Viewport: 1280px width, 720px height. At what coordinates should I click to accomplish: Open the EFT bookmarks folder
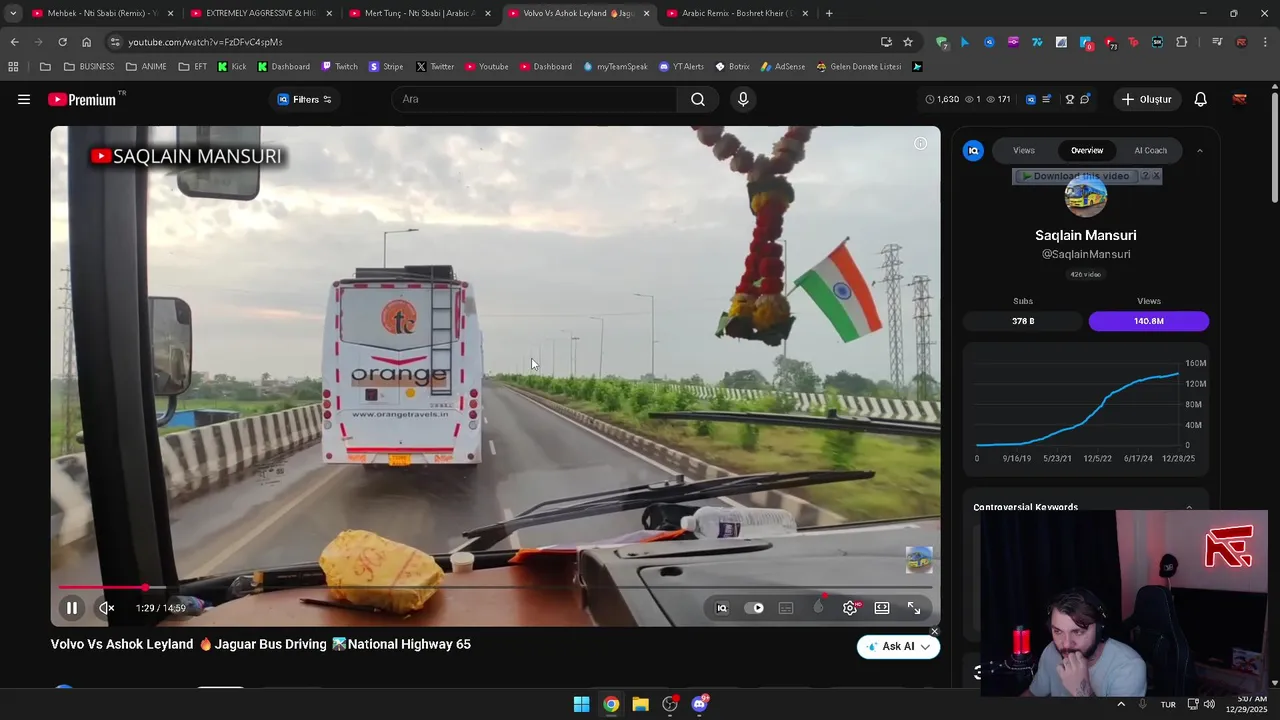[x=193, y=67]
